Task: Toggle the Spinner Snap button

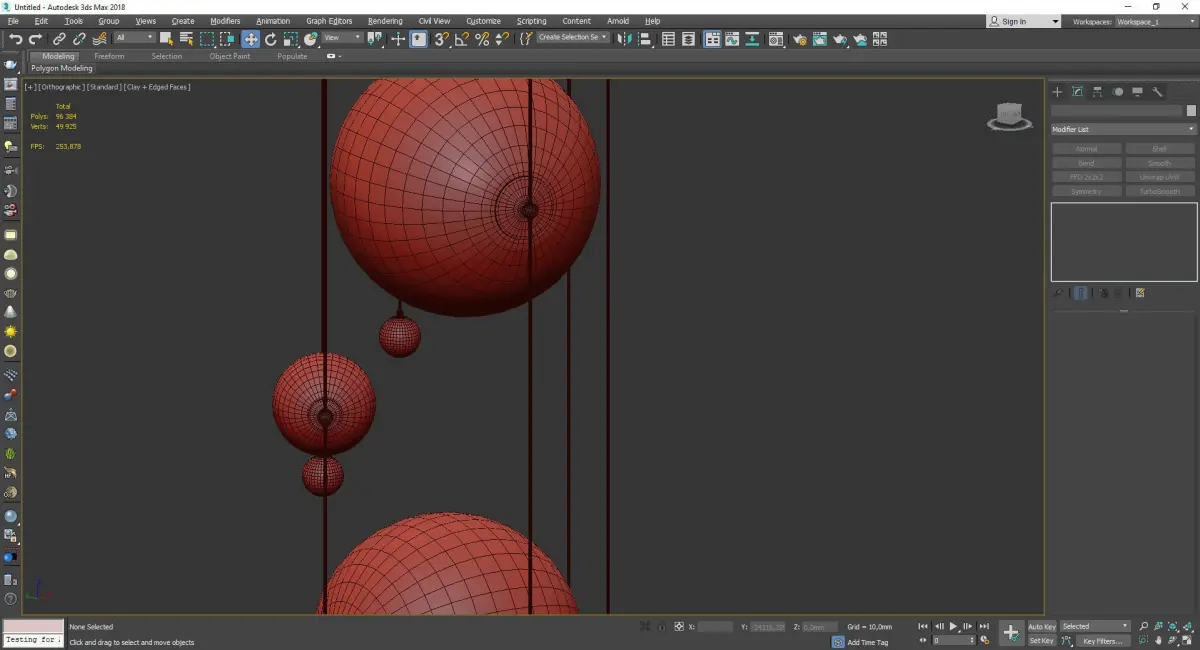Action: click(502, 39)
